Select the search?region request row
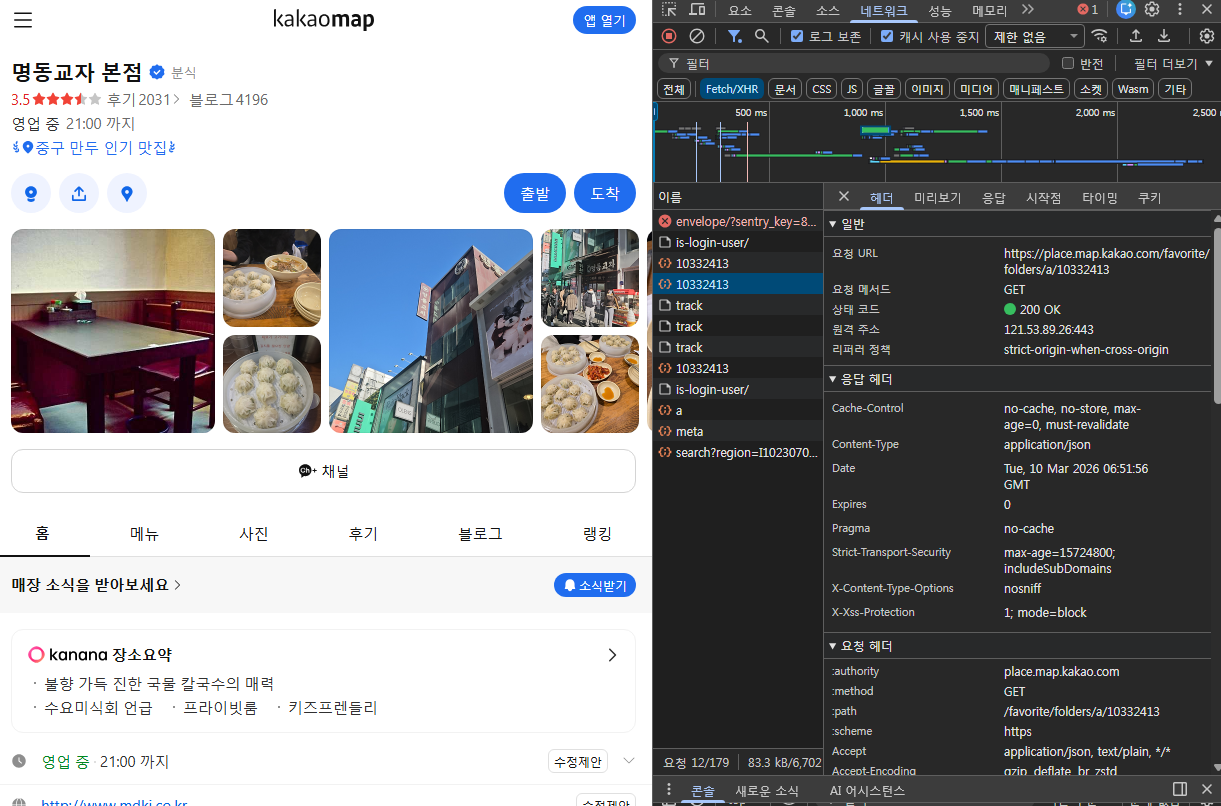Screen dimensions: 1221x806 (x=738, y=452)
